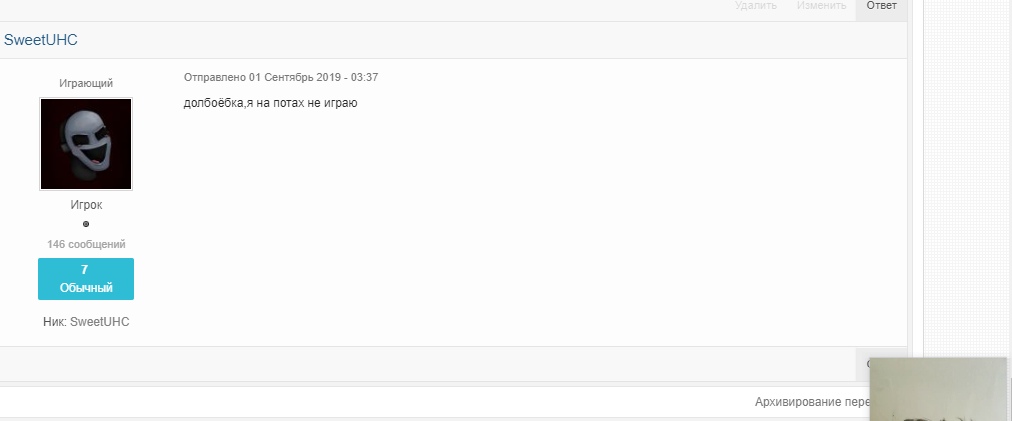Click the Изменить edit post button

click(x=821, y=6)
